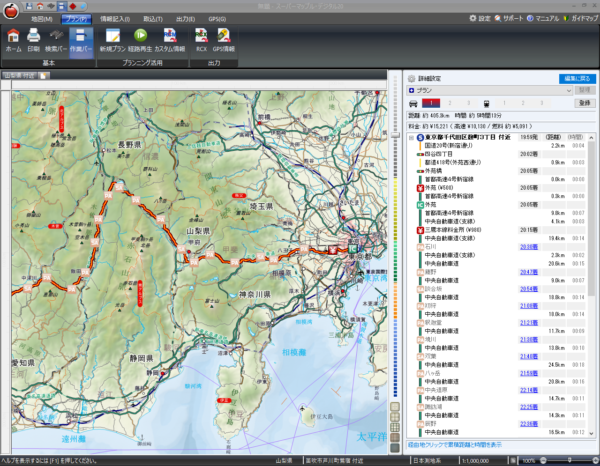
Task: Click the 印刷 print ribbon icon
Action: click(x=34, y=40)
